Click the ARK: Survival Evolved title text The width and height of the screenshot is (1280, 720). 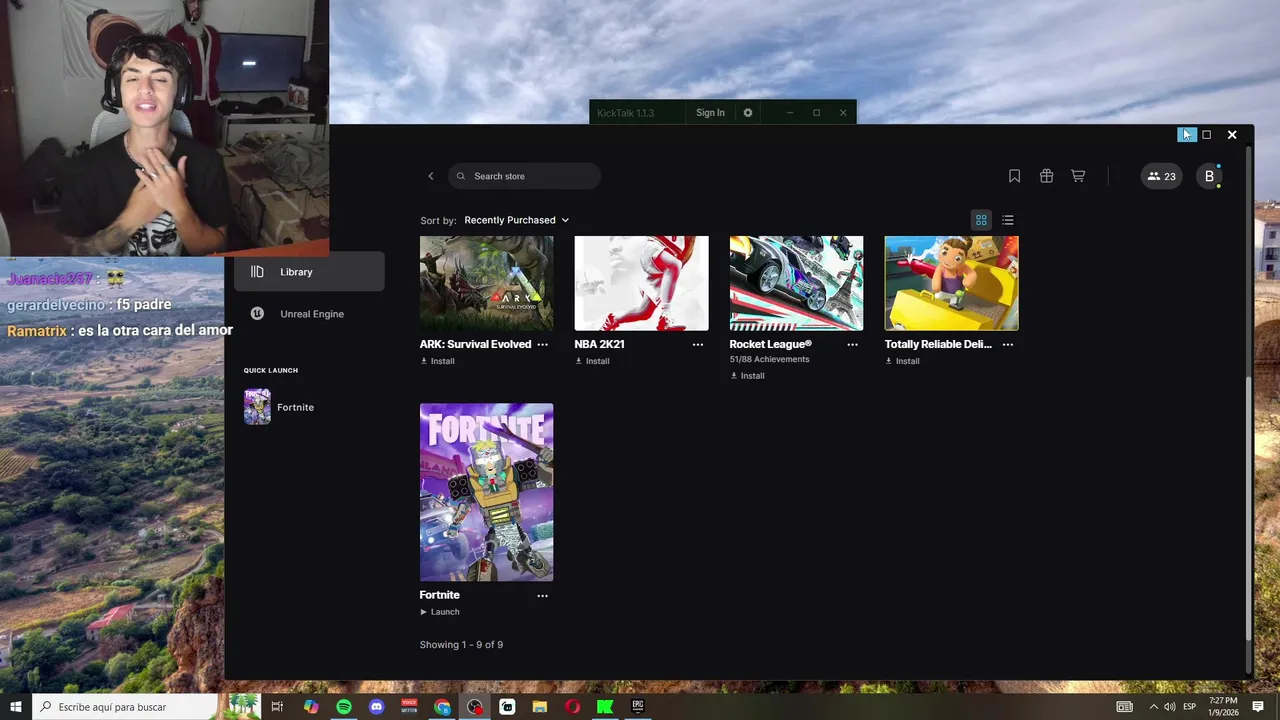[x=475, y=344]
